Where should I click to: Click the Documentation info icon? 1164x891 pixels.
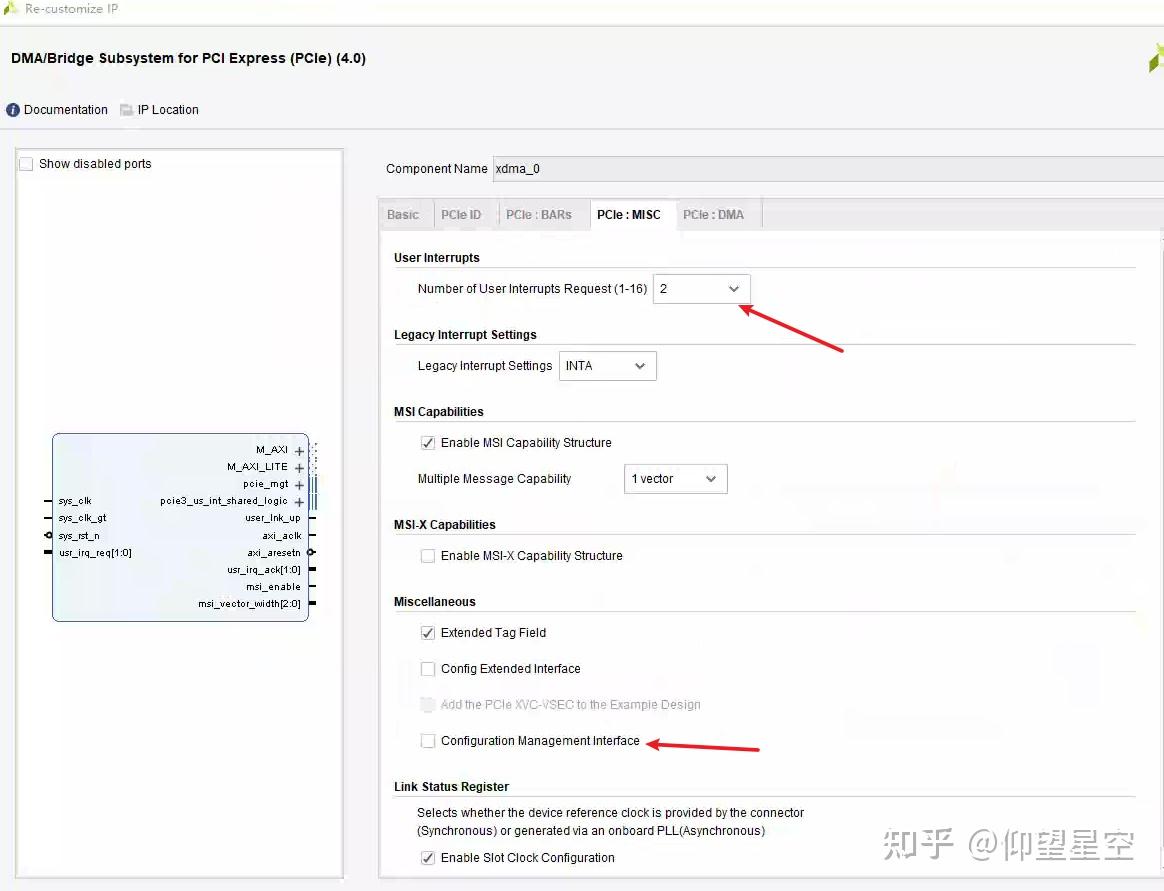(11, 110)
